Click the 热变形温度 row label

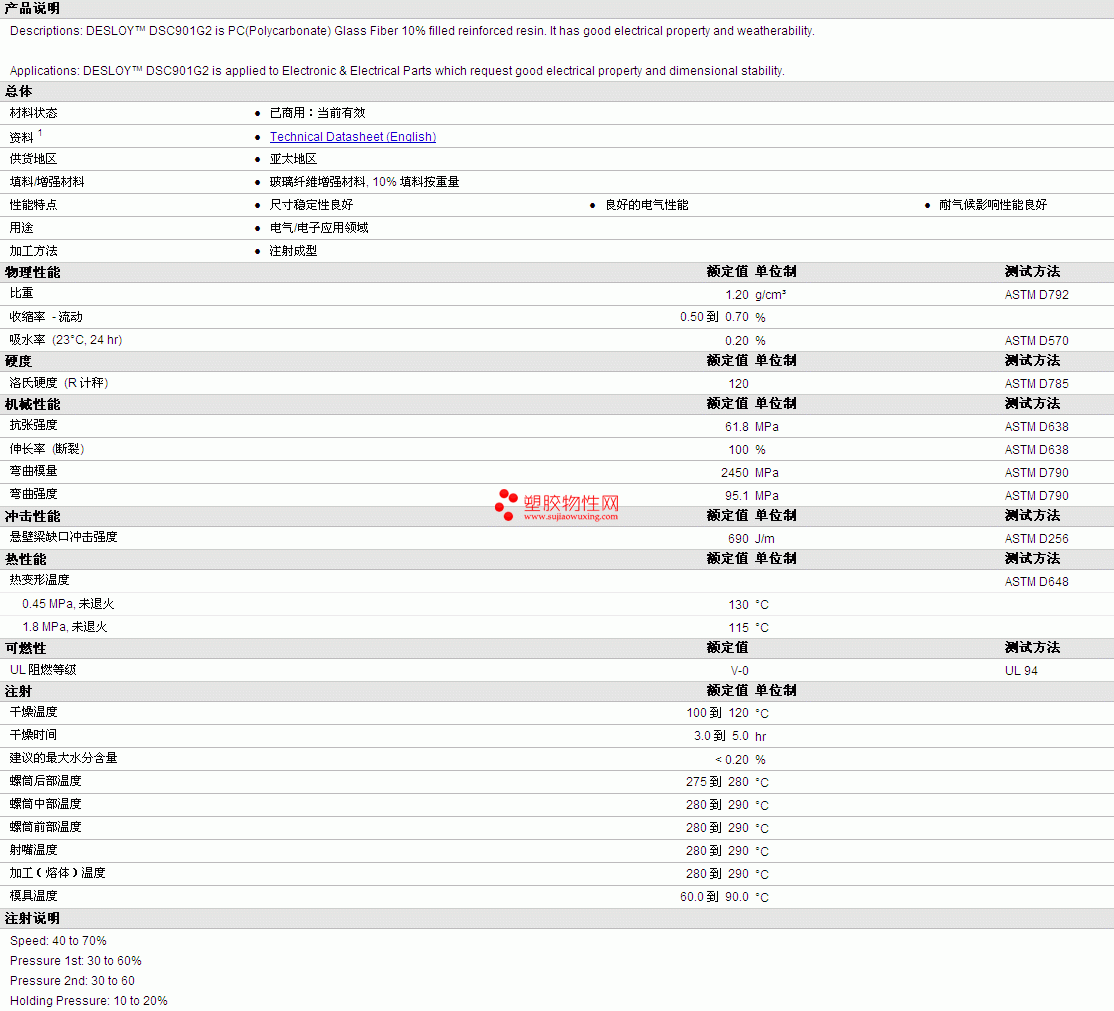click(x=40, y=580)
